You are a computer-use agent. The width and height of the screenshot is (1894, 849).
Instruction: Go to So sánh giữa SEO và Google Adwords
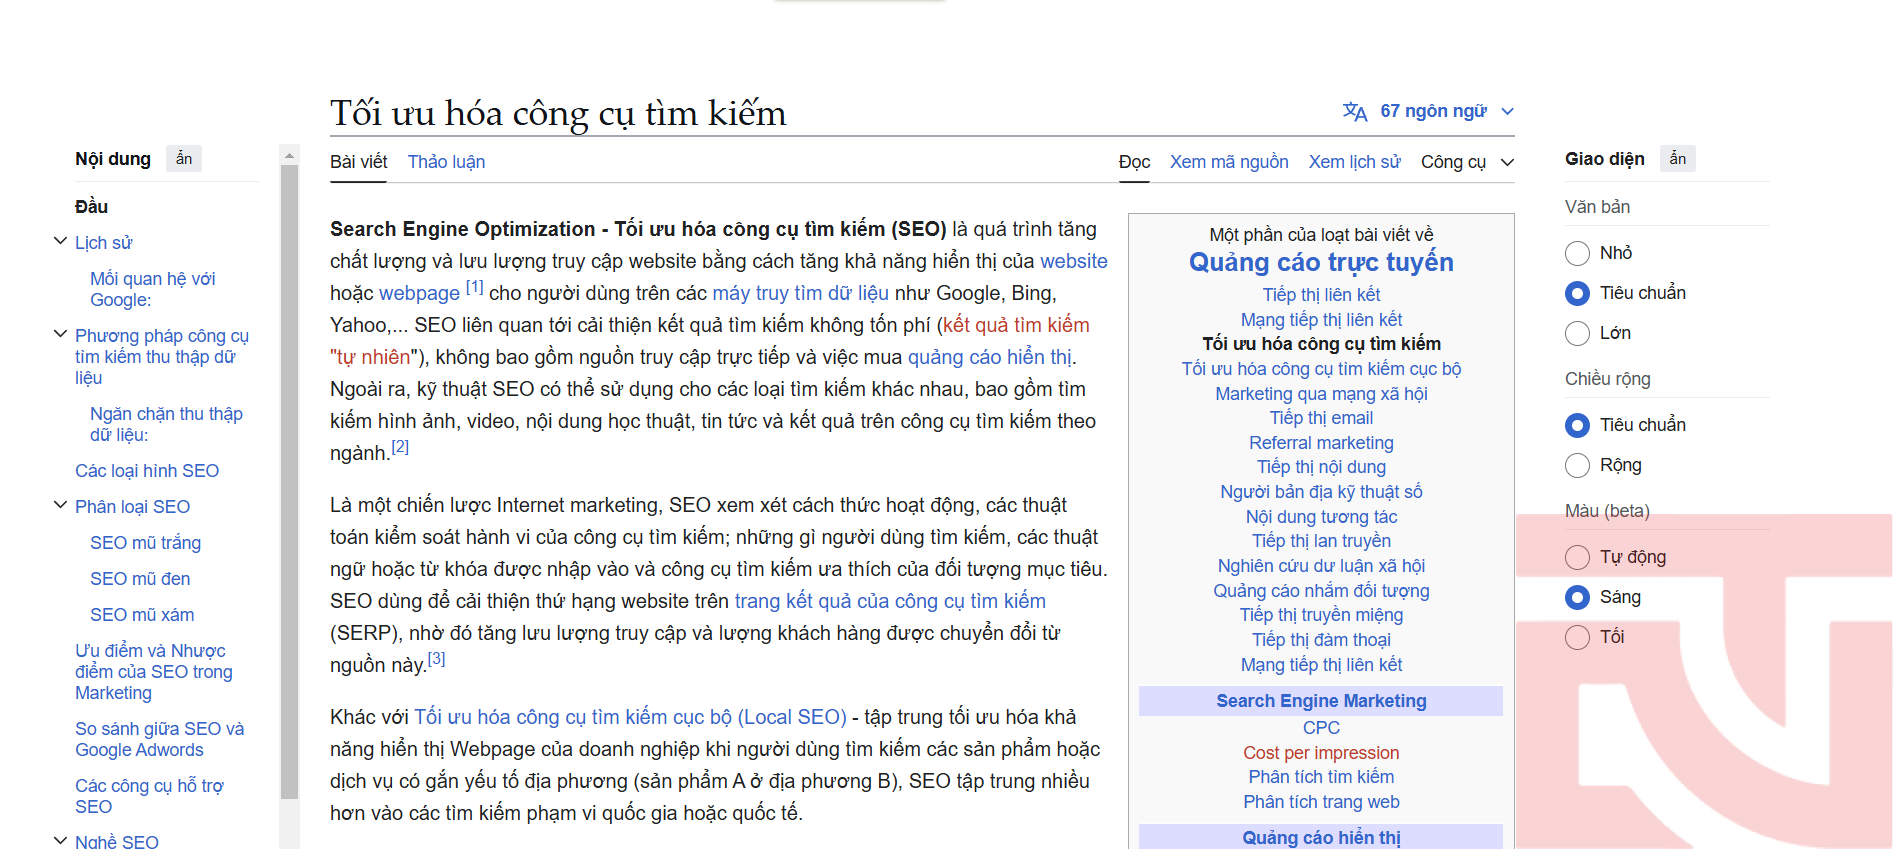[159, 739]
